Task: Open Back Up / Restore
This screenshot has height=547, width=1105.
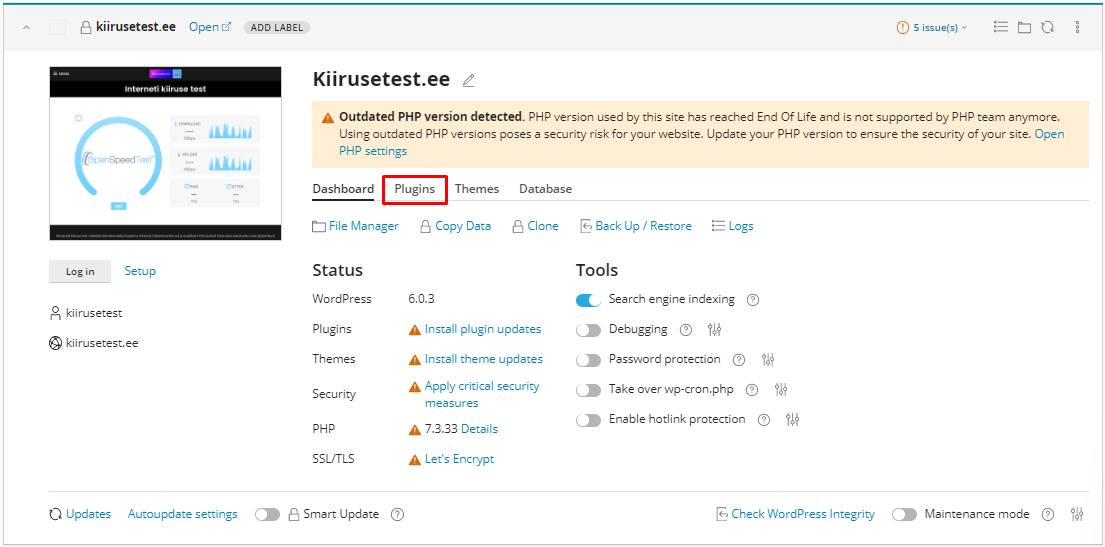Action: (636, 226)
